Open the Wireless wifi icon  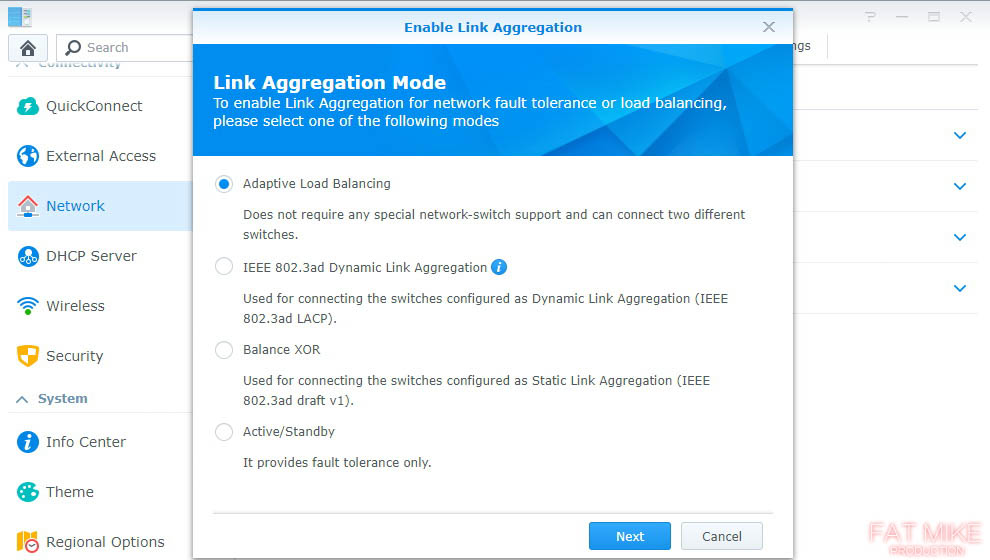28,306
